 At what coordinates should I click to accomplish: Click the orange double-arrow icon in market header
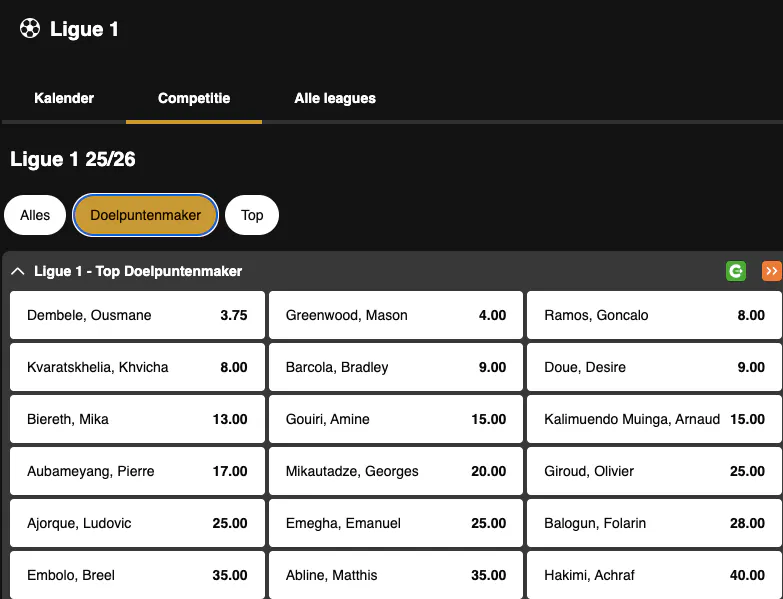[772, 271]
